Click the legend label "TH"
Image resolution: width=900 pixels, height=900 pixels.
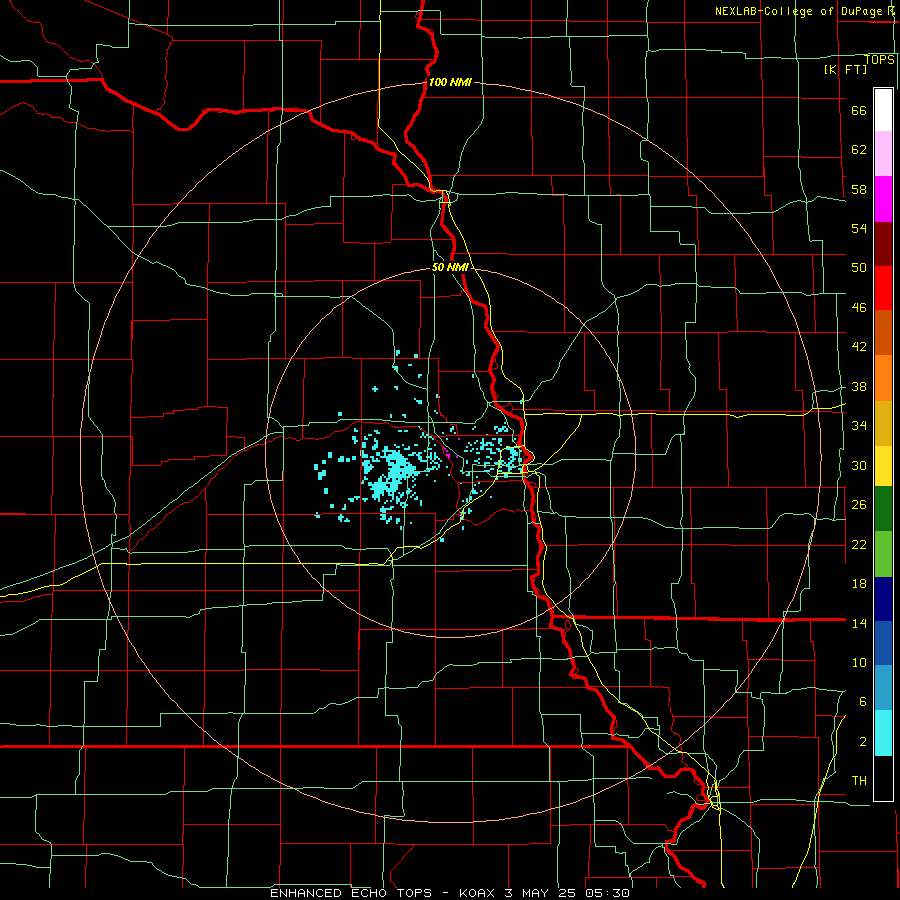(859, 781)
